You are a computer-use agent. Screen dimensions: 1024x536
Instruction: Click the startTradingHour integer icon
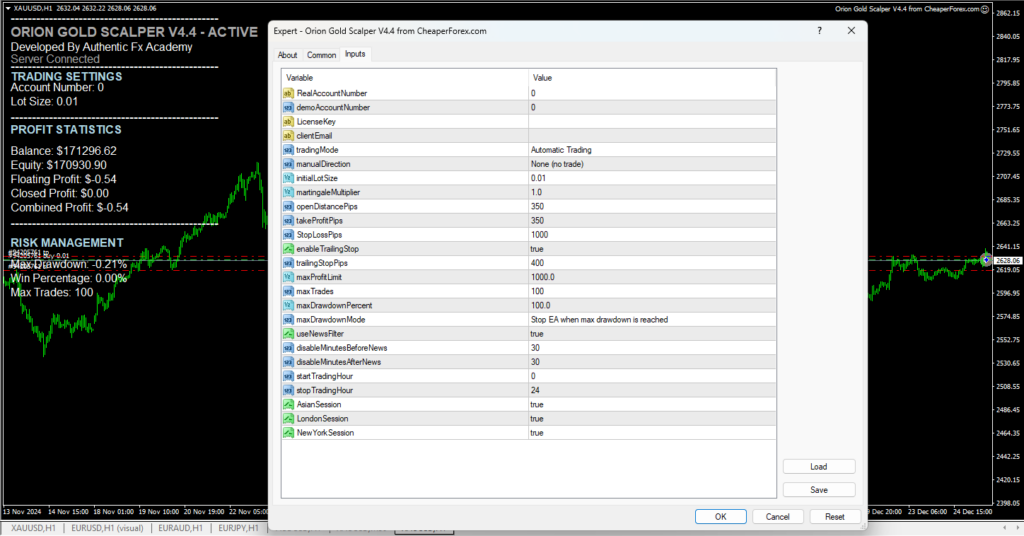pyautogui.click(x=289, y=376)
